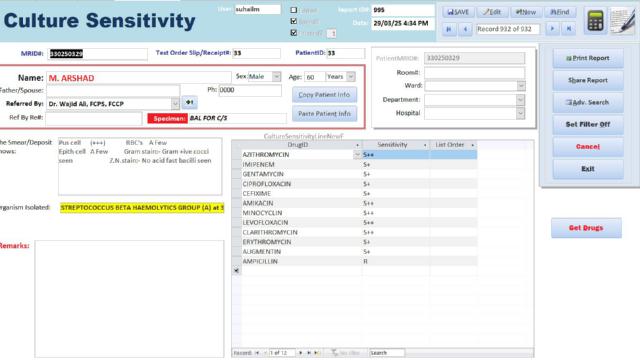Open the age unit Years dropdown
The height and width of the screenshot is (360, 640).
351,76
